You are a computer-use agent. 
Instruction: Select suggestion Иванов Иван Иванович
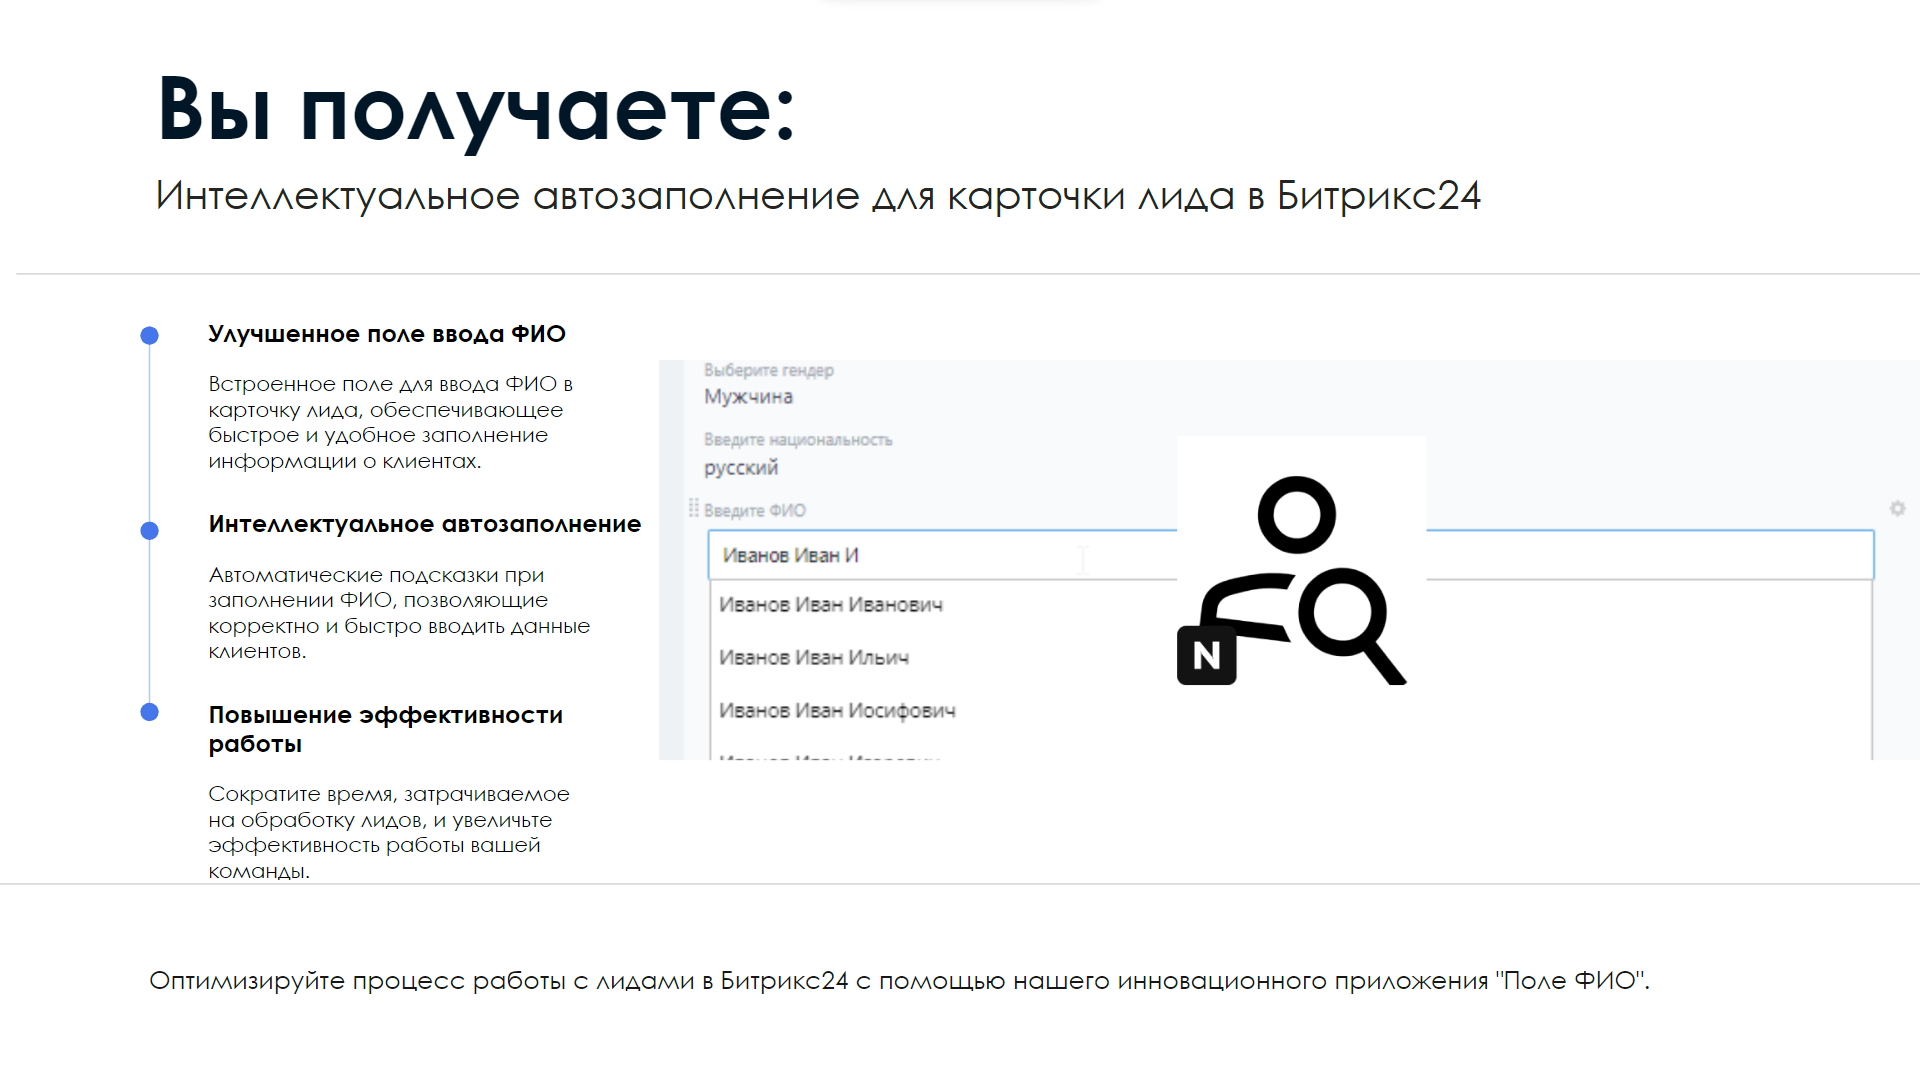click(830, 605)
